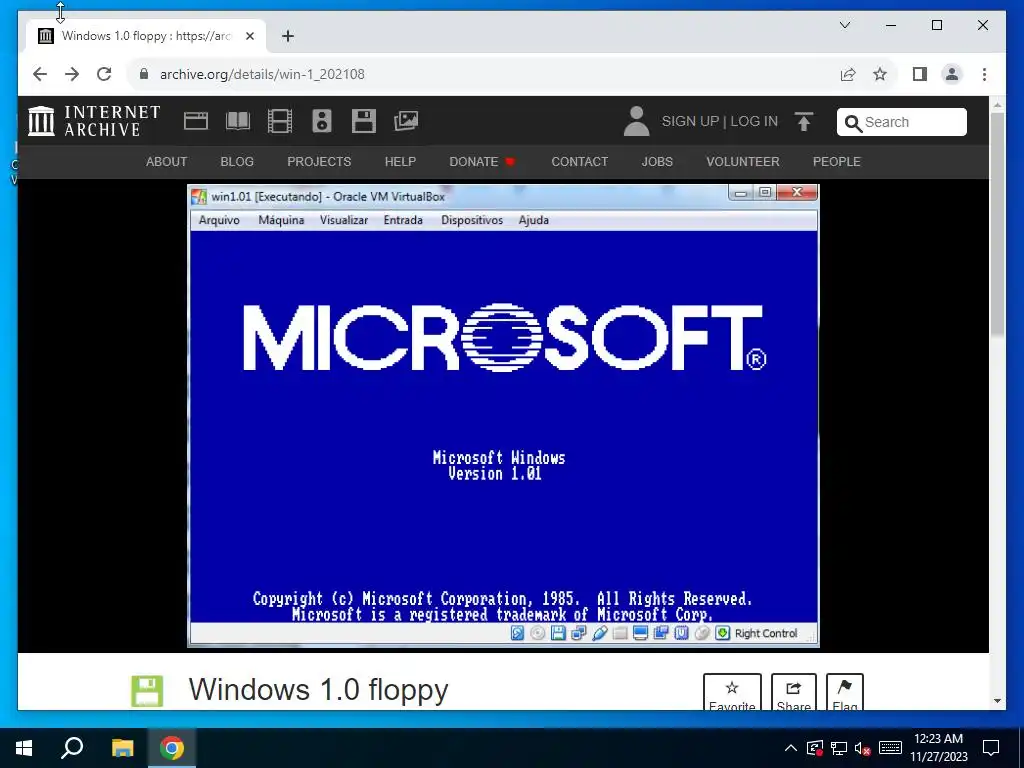Click the upload arrow icon

804,121
